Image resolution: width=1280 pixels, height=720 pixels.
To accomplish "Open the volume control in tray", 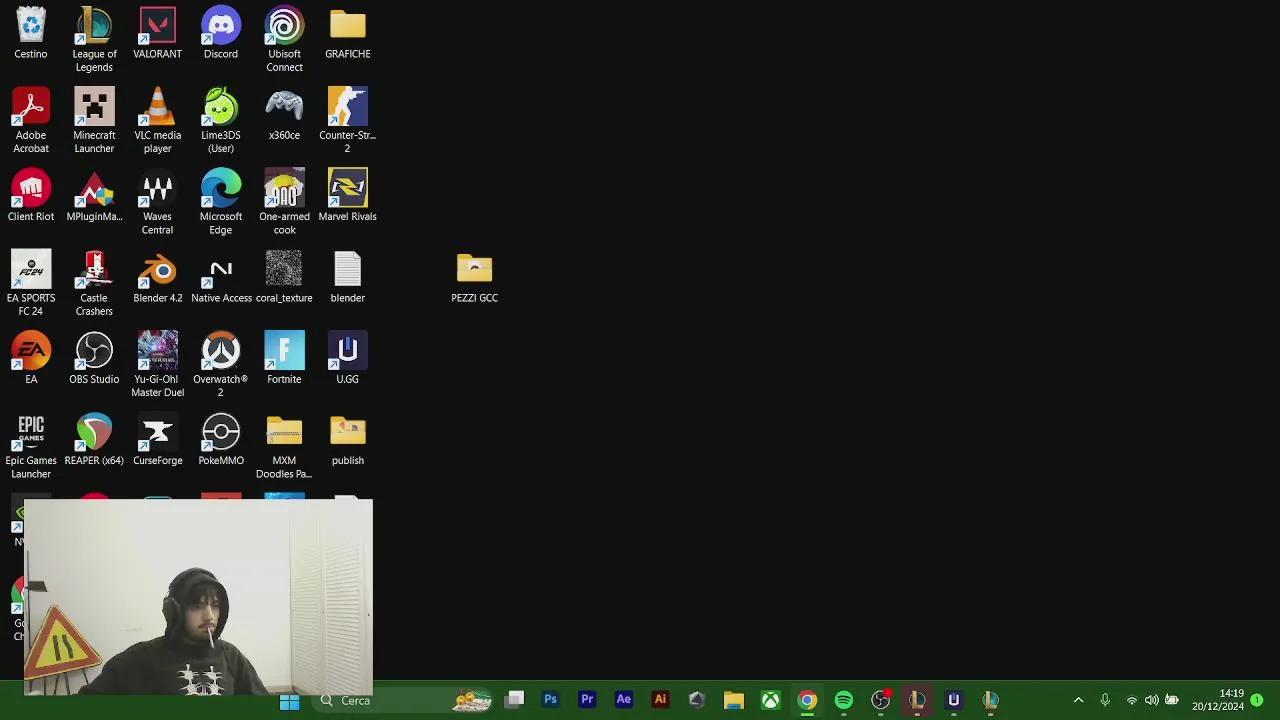I will click(1151, 700).
